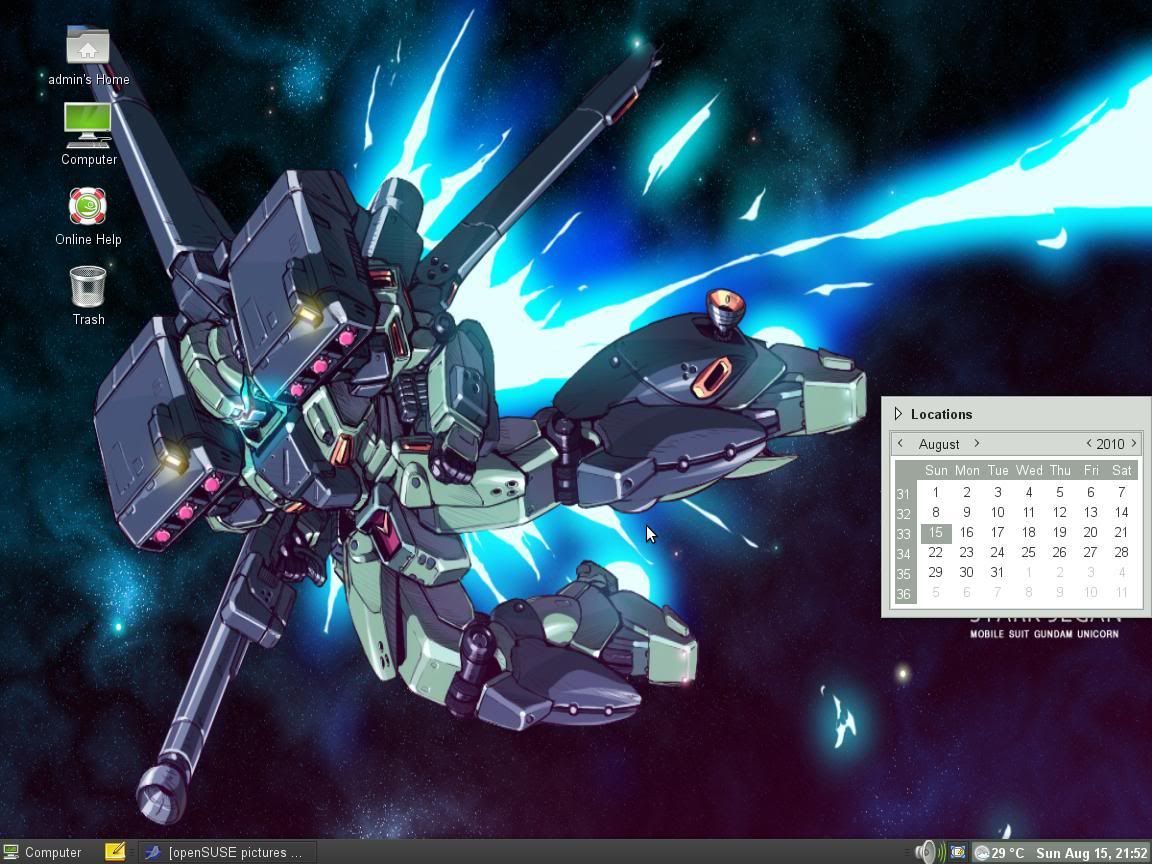
Task: Toggle the clock showing Sun Aug 15, 21:52
Action: (x=1092, y=853)
